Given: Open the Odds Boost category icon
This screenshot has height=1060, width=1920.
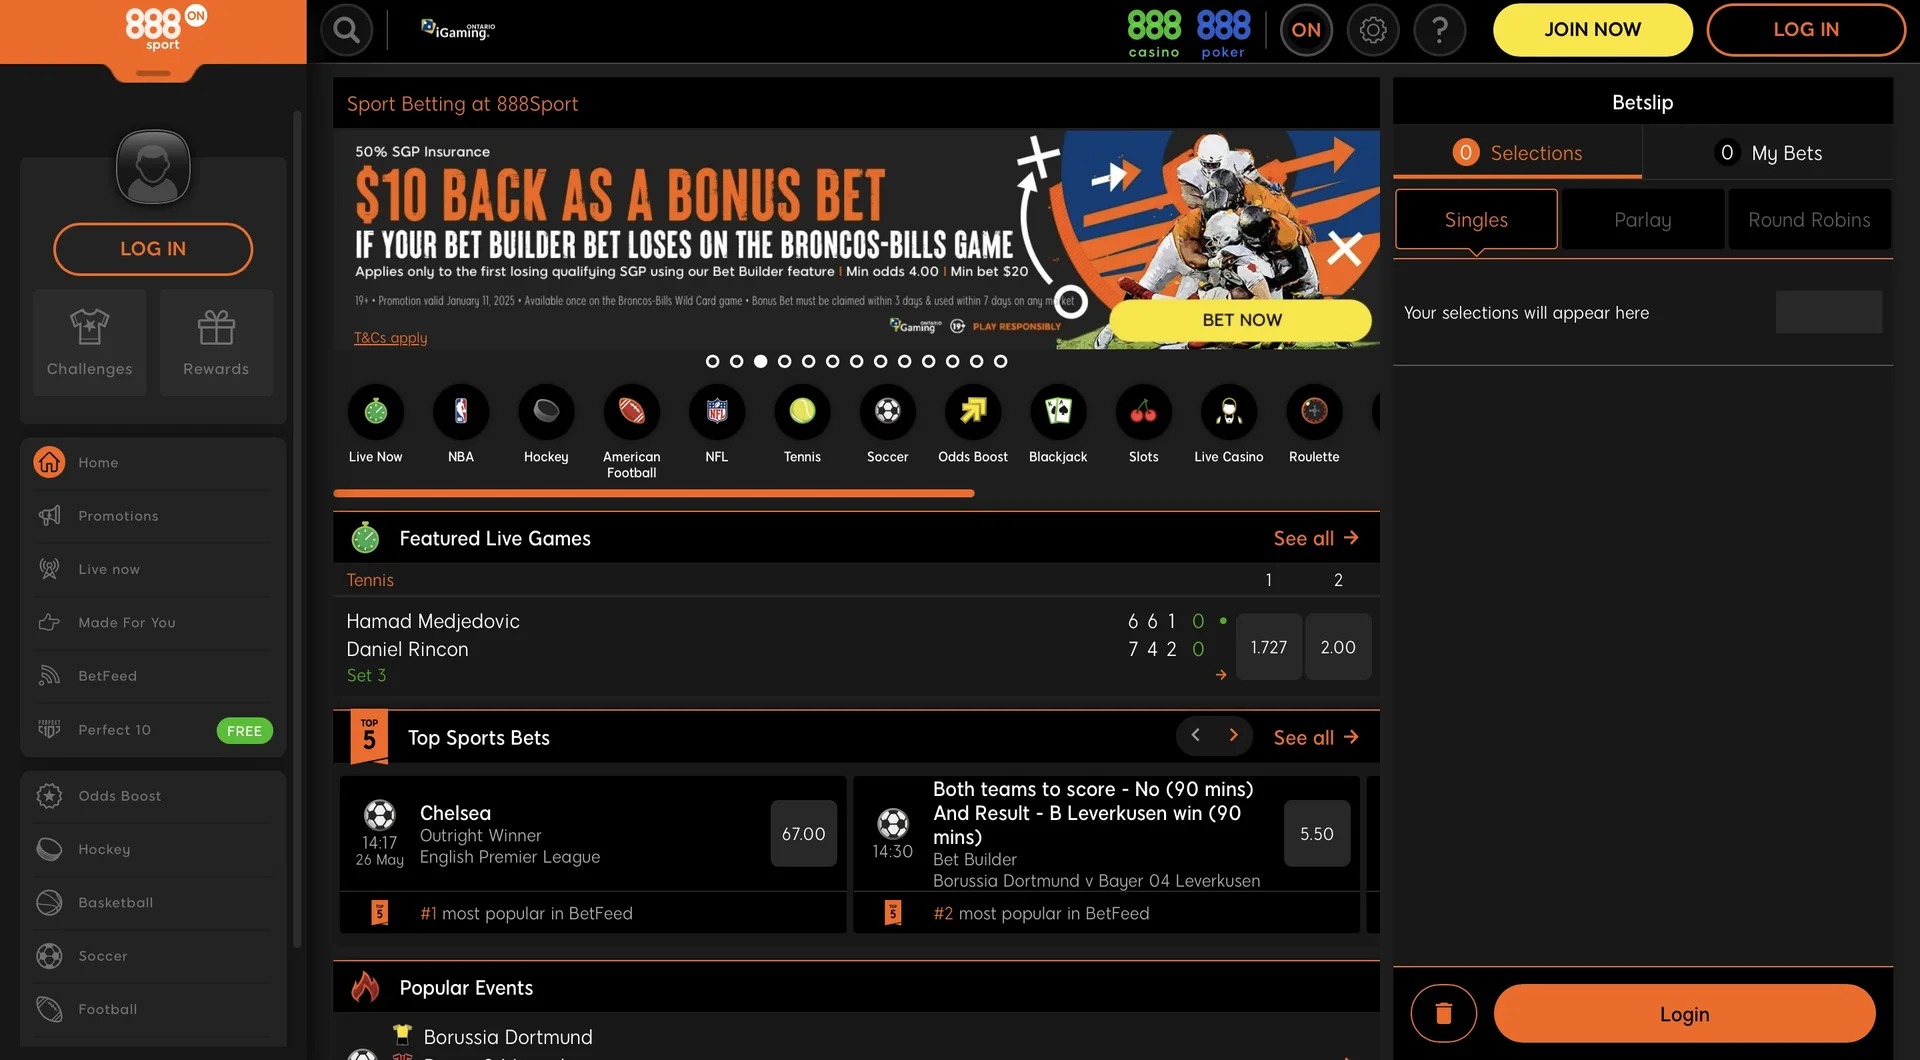Looking at the screenshot, I should [973, 411].
